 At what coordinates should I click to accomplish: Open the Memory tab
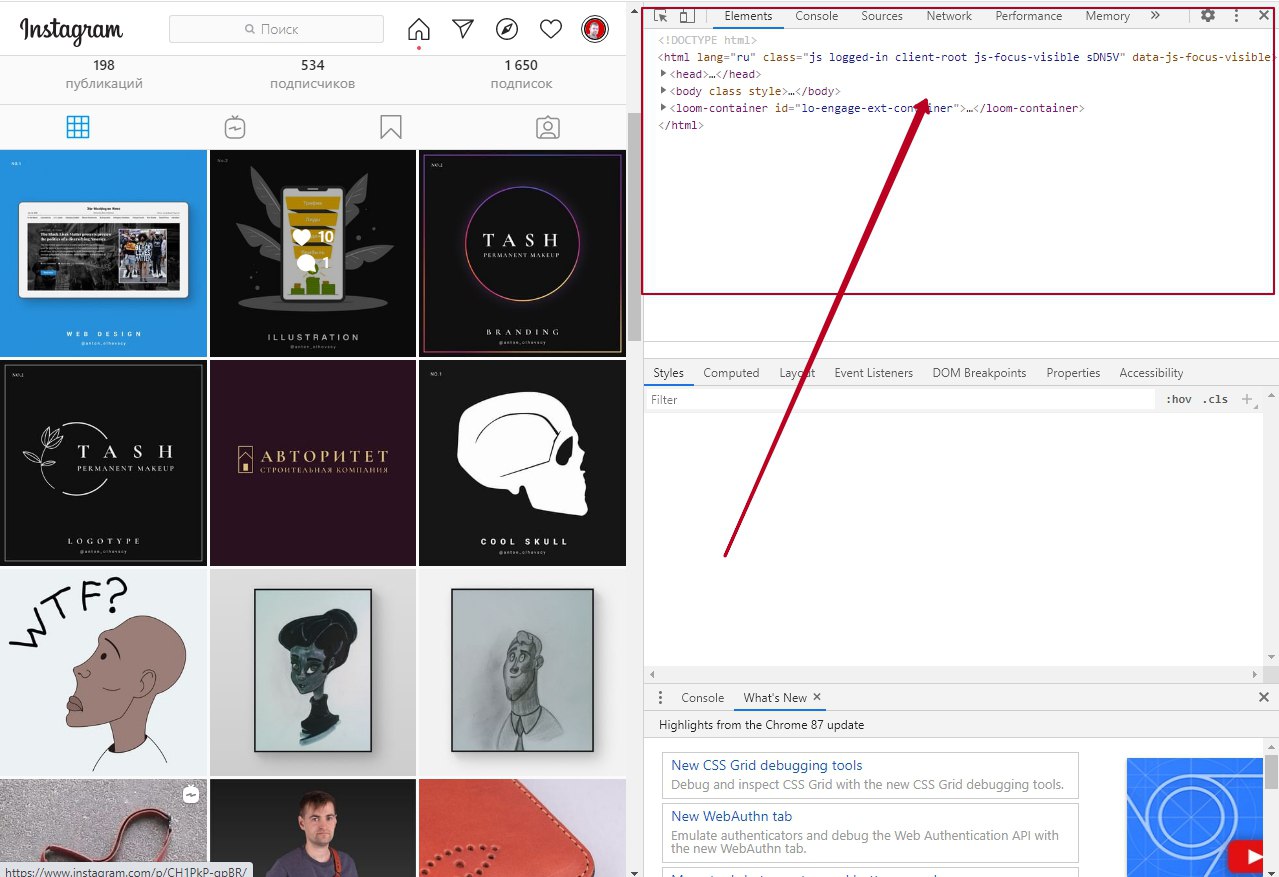coord(1107,16)
